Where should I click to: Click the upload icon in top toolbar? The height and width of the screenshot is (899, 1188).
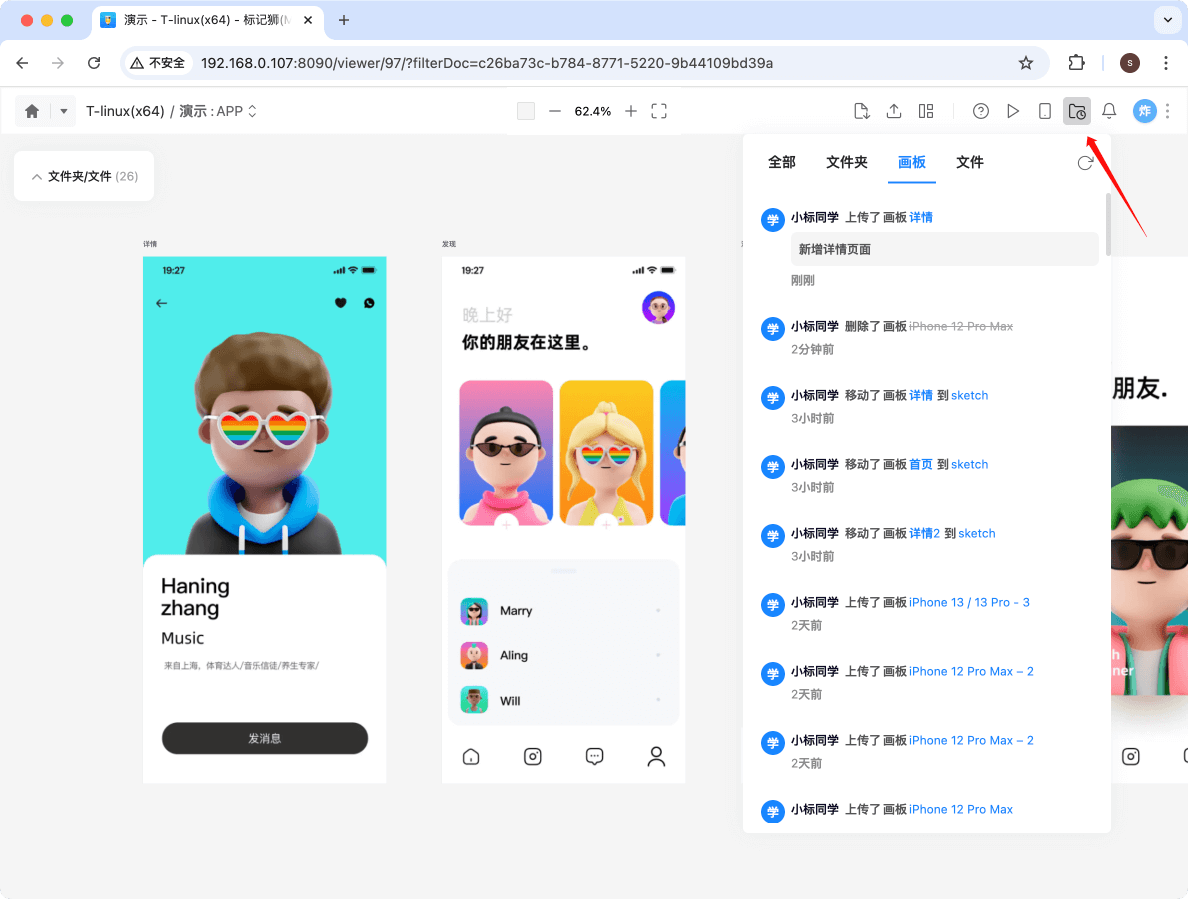coord(893,111)
